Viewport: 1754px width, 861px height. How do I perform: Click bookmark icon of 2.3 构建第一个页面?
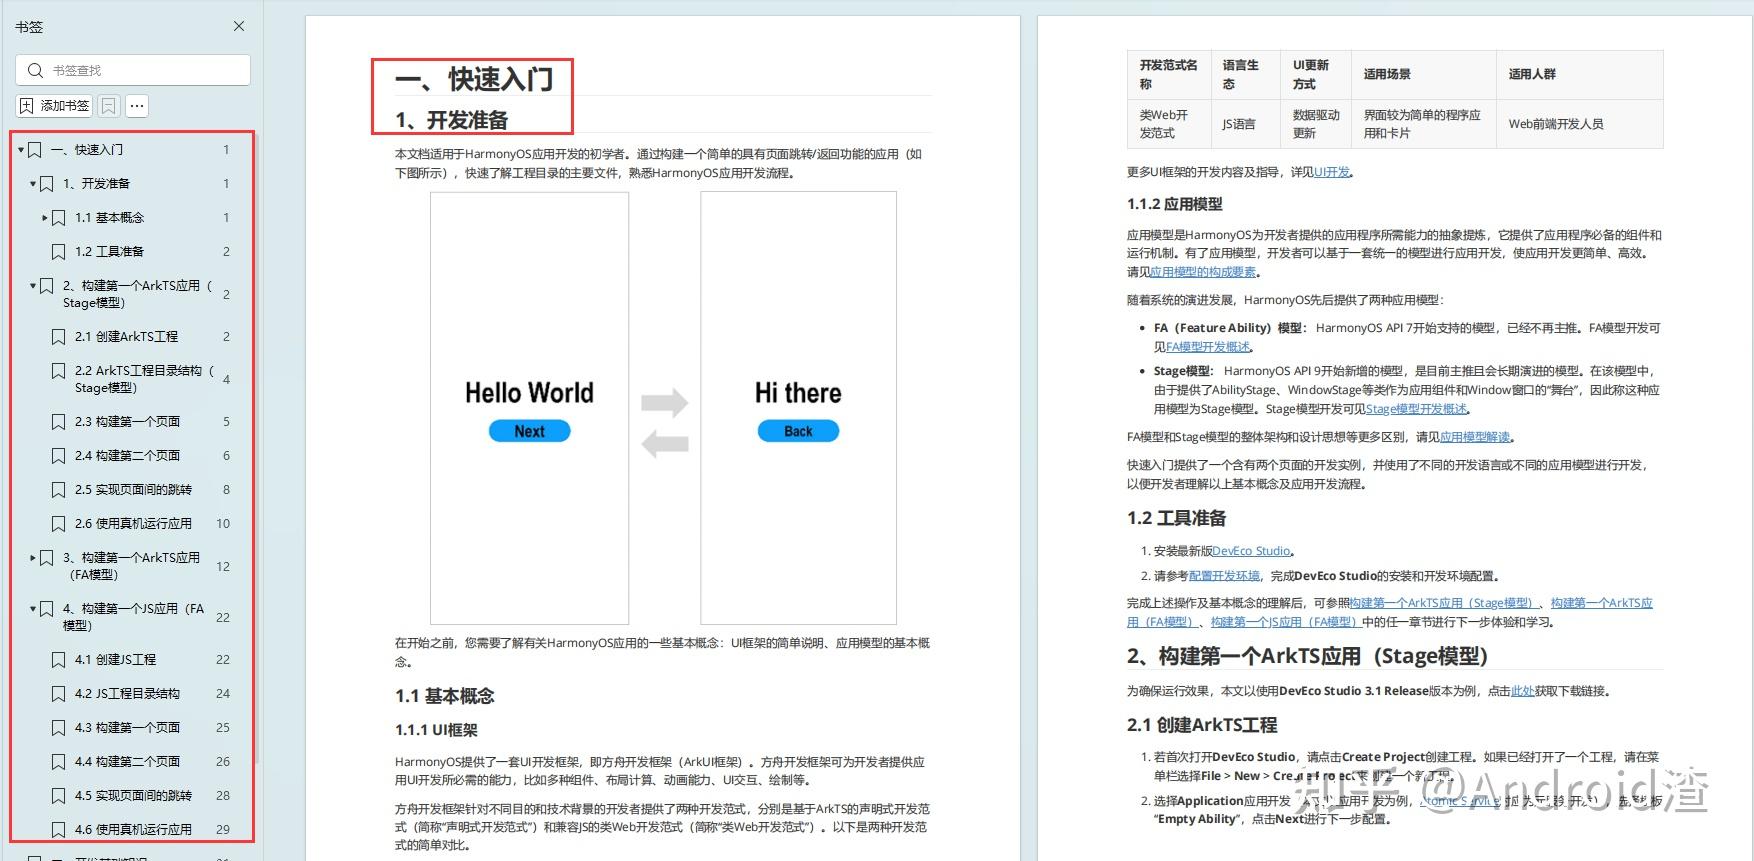point(59,421)
